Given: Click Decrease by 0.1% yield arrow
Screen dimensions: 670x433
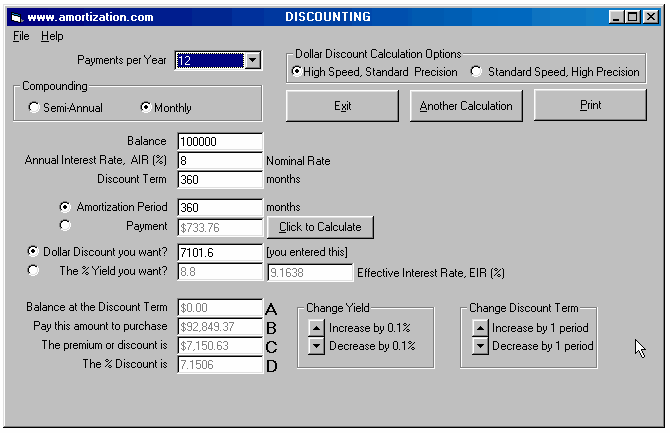Looking at the screenshot, I should [315, 346].
